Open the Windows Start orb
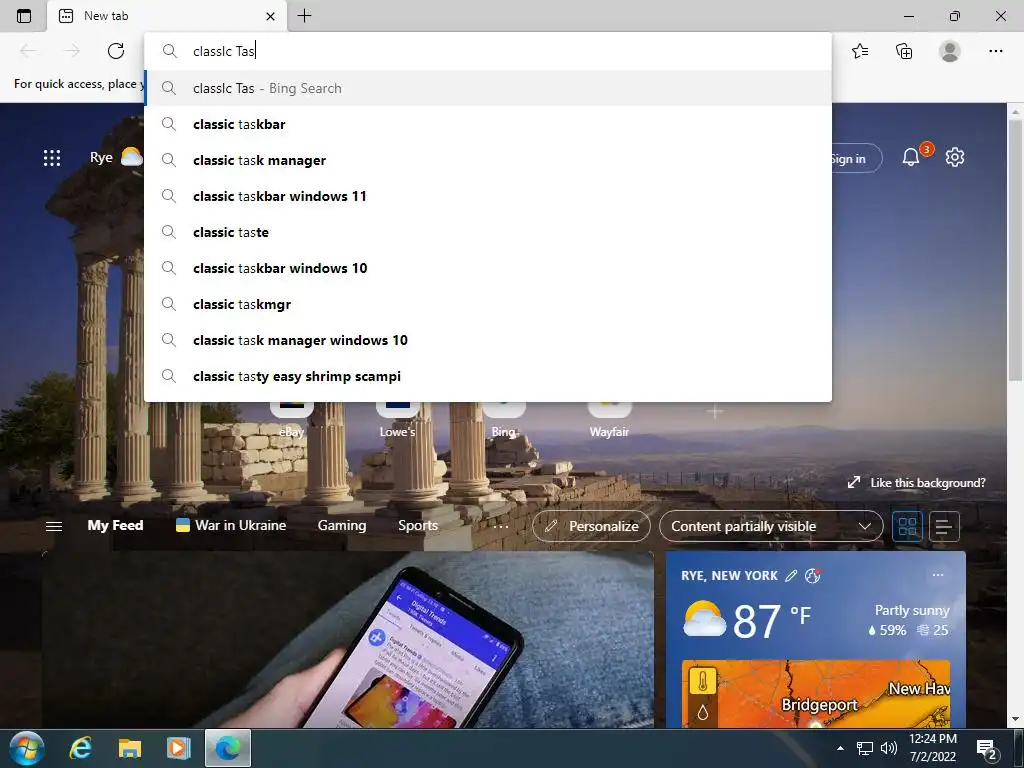Screen dimensions: 1024x768 point(27,748)
